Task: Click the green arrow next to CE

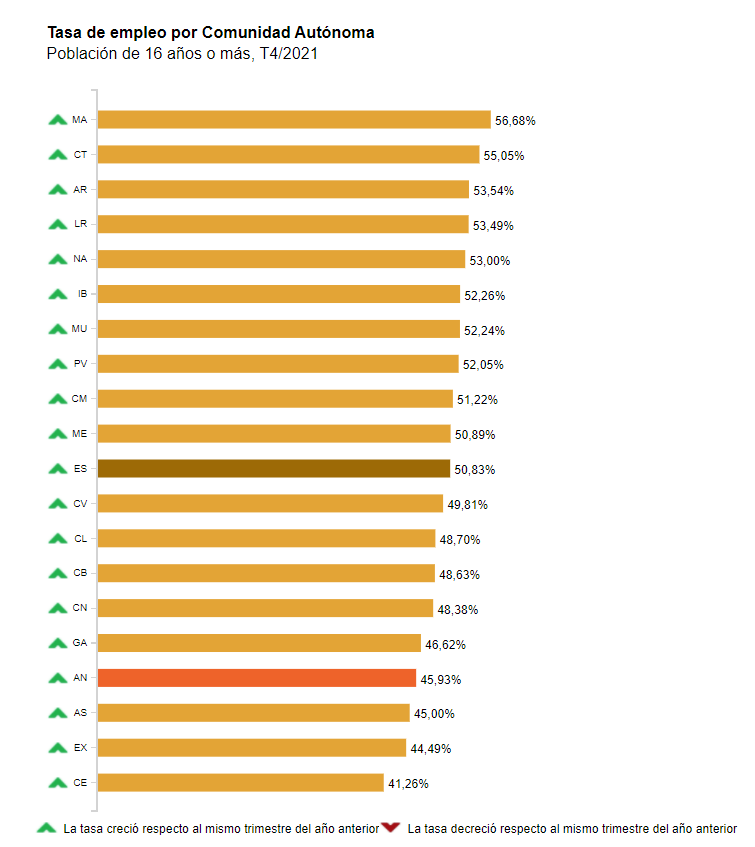Action: point(57,782)
